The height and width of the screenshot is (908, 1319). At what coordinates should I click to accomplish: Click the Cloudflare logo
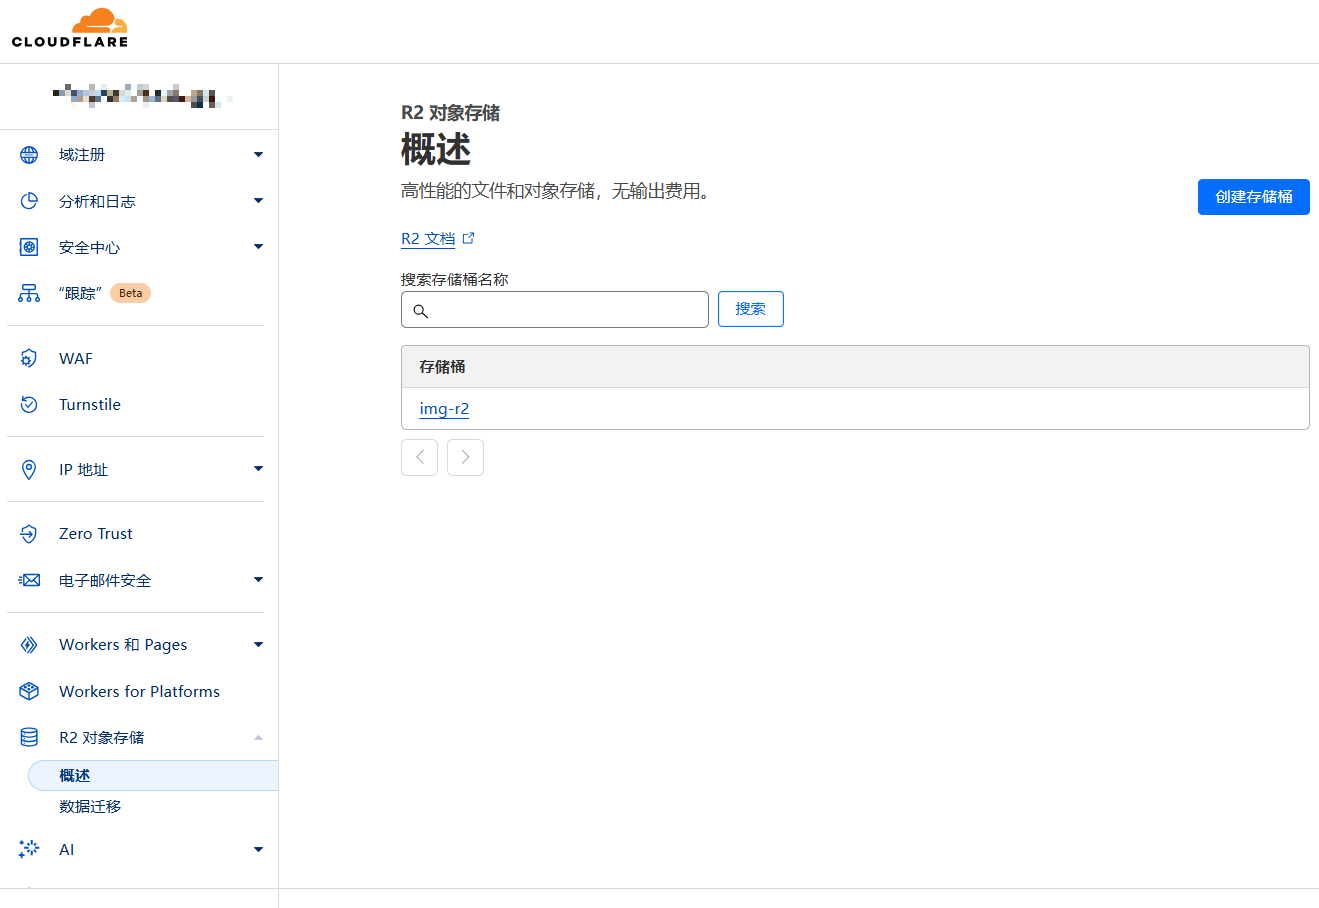70,28
